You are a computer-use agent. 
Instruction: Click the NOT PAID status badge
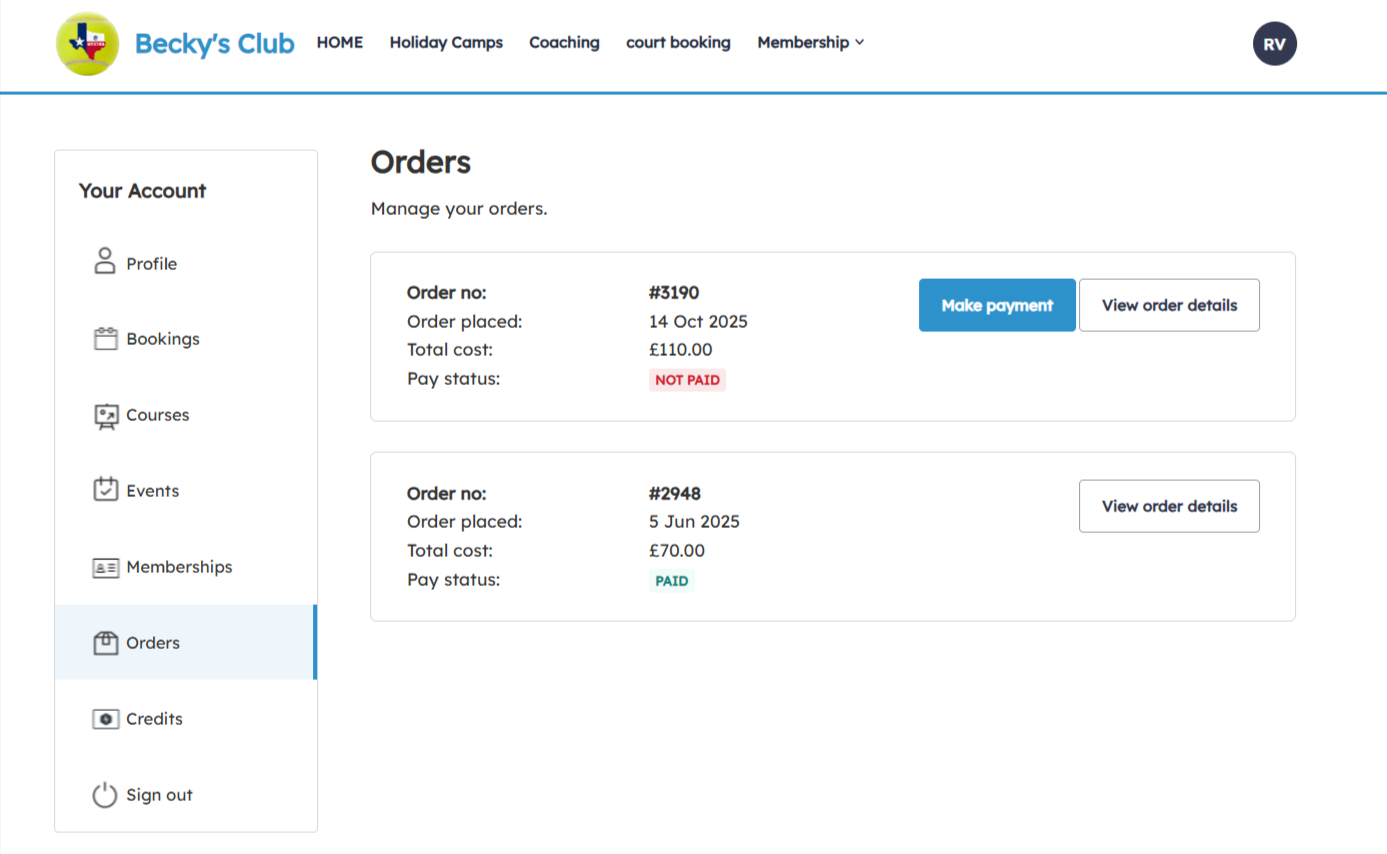pyautogui.click(x=687, y=380)
